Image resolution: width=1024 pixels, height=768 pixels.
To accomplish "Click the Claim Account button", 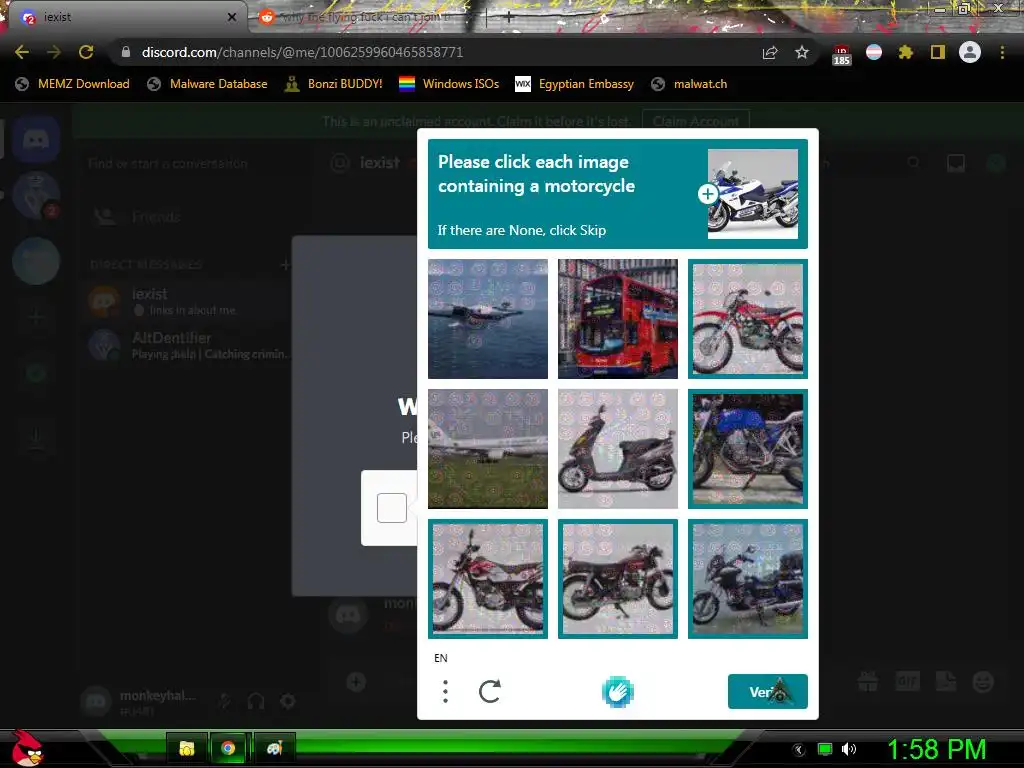I will [696, 121].
